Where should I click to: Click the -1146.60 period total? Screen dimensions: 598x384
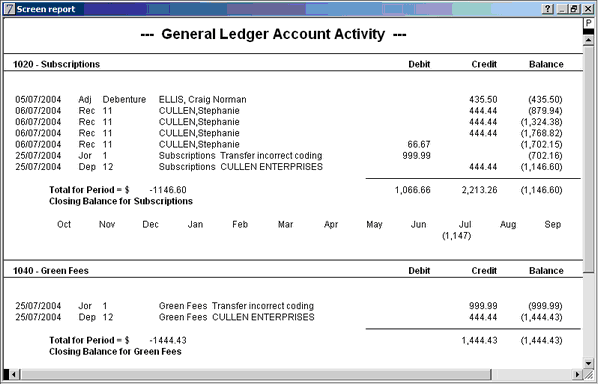[x=168, y=190]
